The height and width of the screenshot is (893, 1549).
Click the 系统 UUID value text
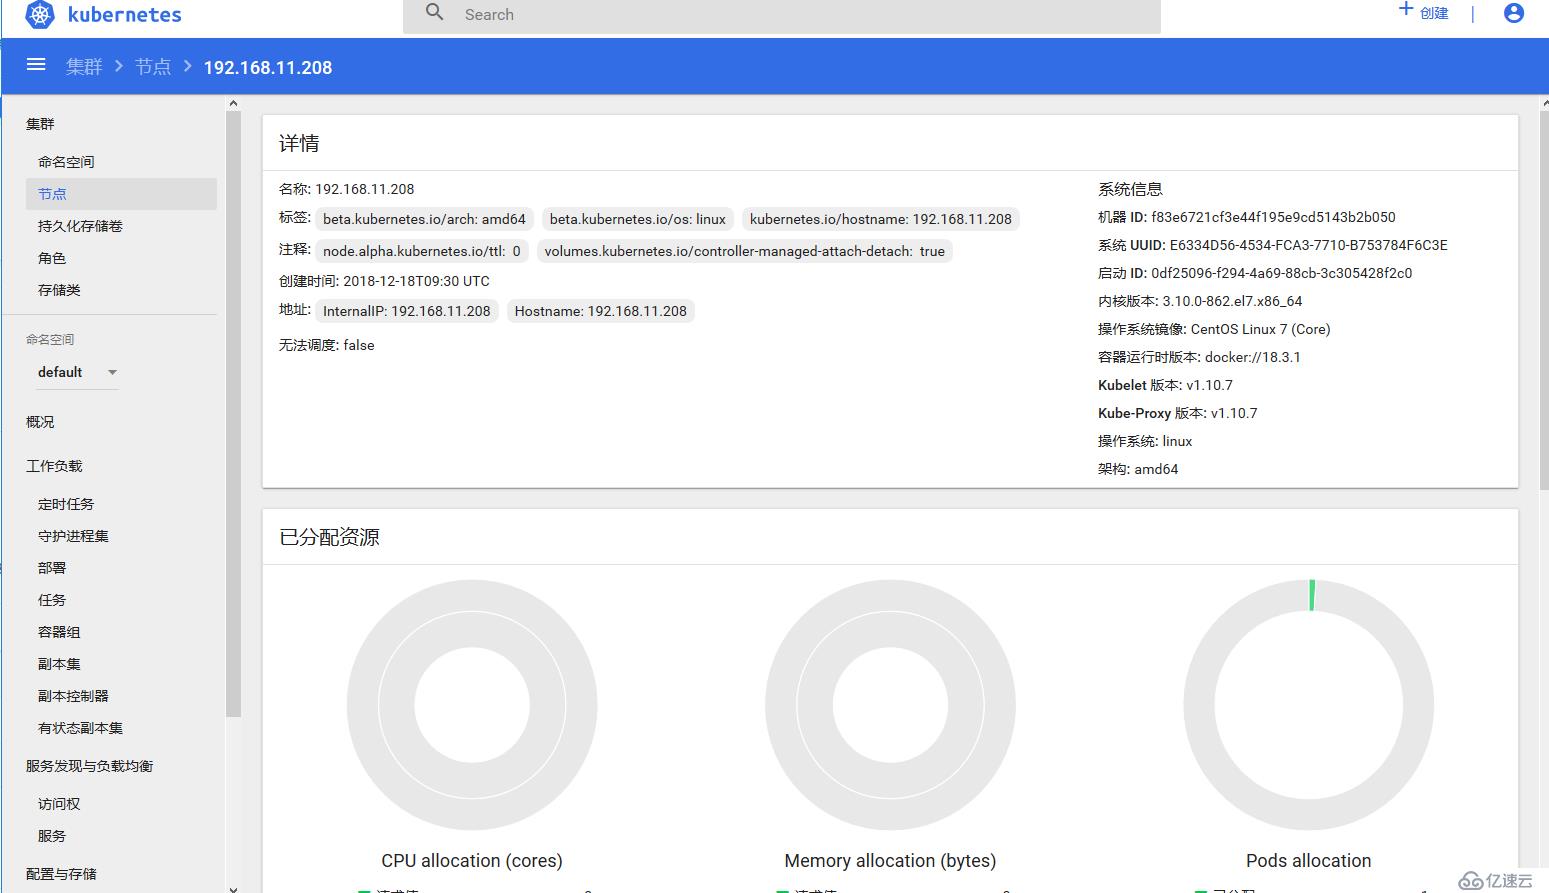(x=1308, y=245)
